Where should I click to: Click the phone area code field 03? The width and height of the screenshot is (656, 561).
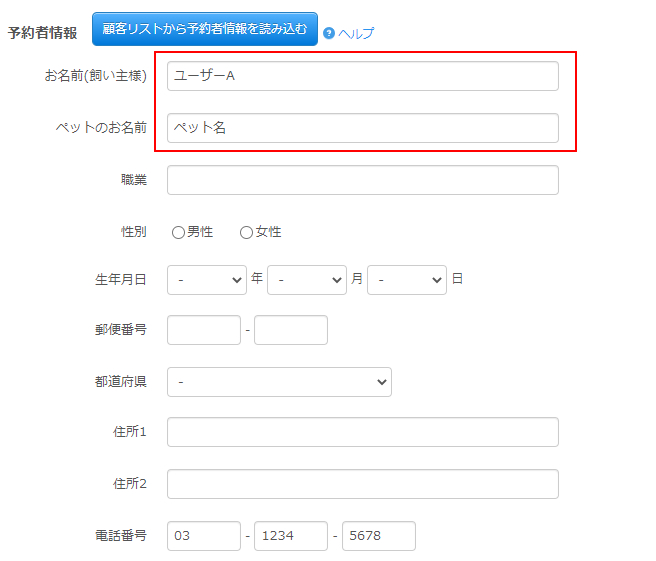[x=204, y=536]
